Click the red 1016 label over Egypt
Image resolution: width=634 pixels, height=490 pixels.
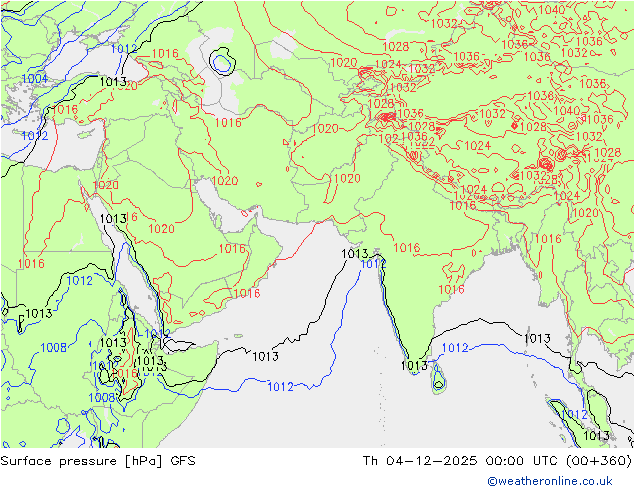[x=31, y=264]
